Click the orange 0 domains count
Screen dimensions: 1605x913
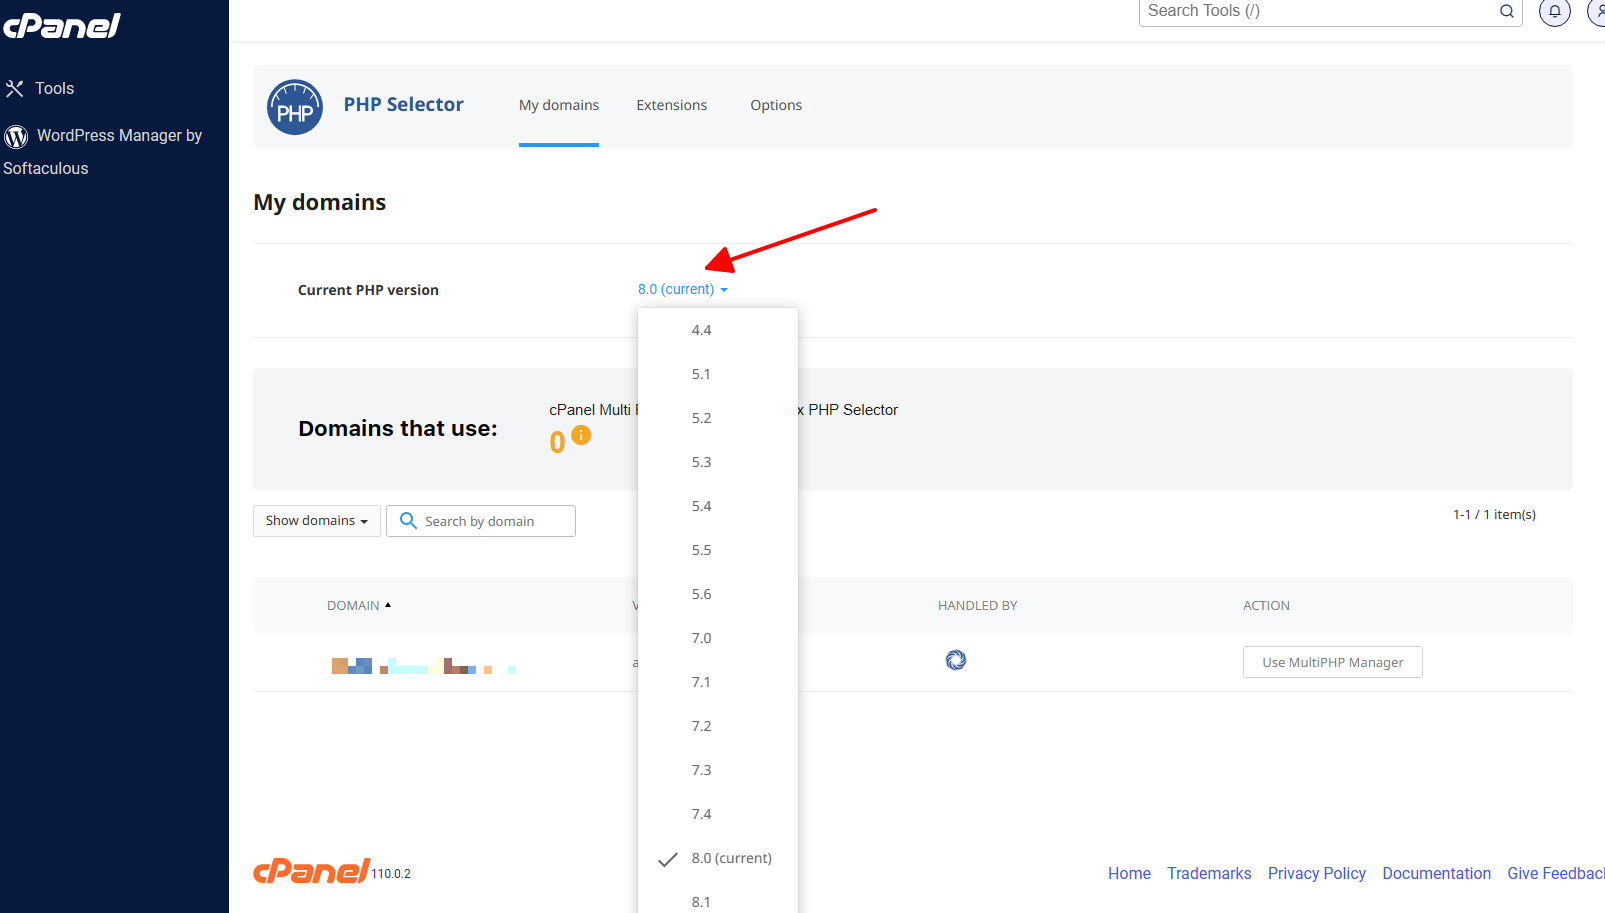point(557,442)
